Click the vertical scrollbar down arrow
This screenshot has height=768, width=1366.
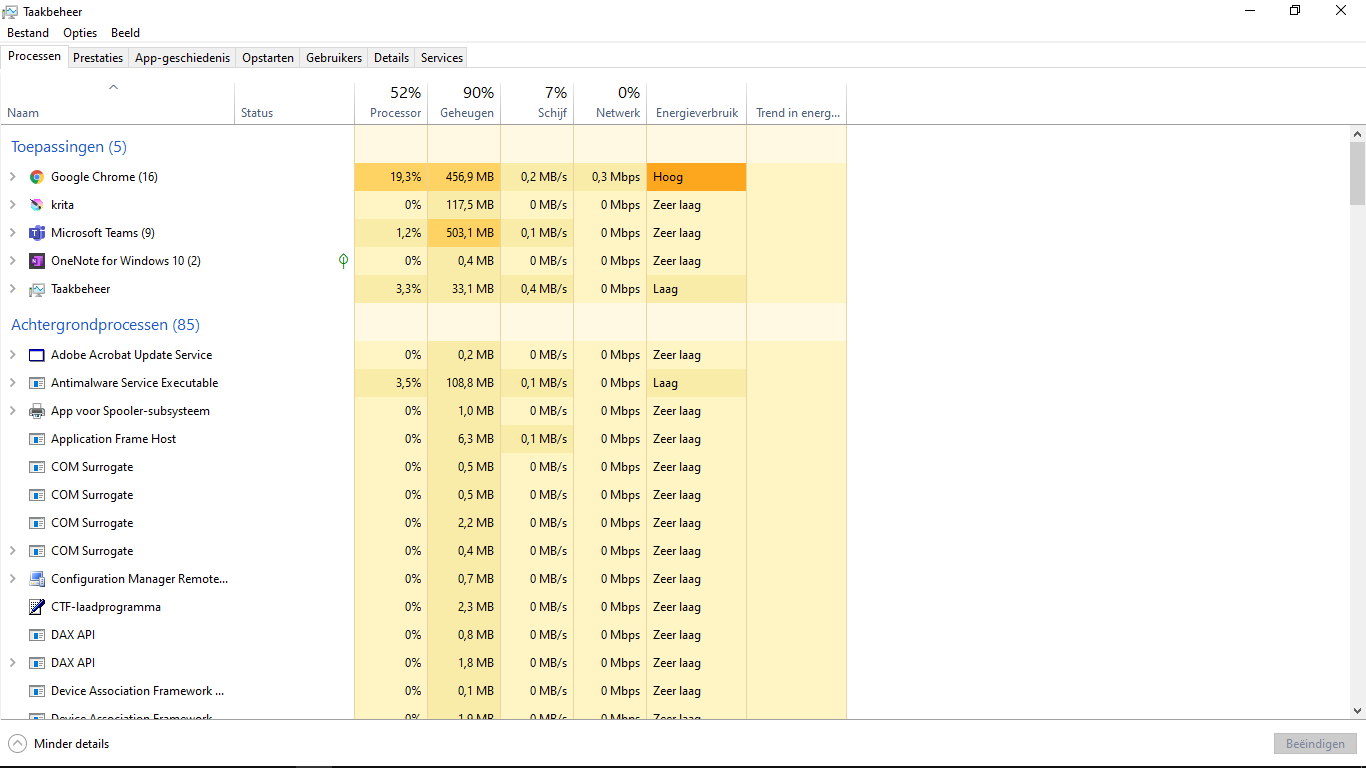point(1357,710)
